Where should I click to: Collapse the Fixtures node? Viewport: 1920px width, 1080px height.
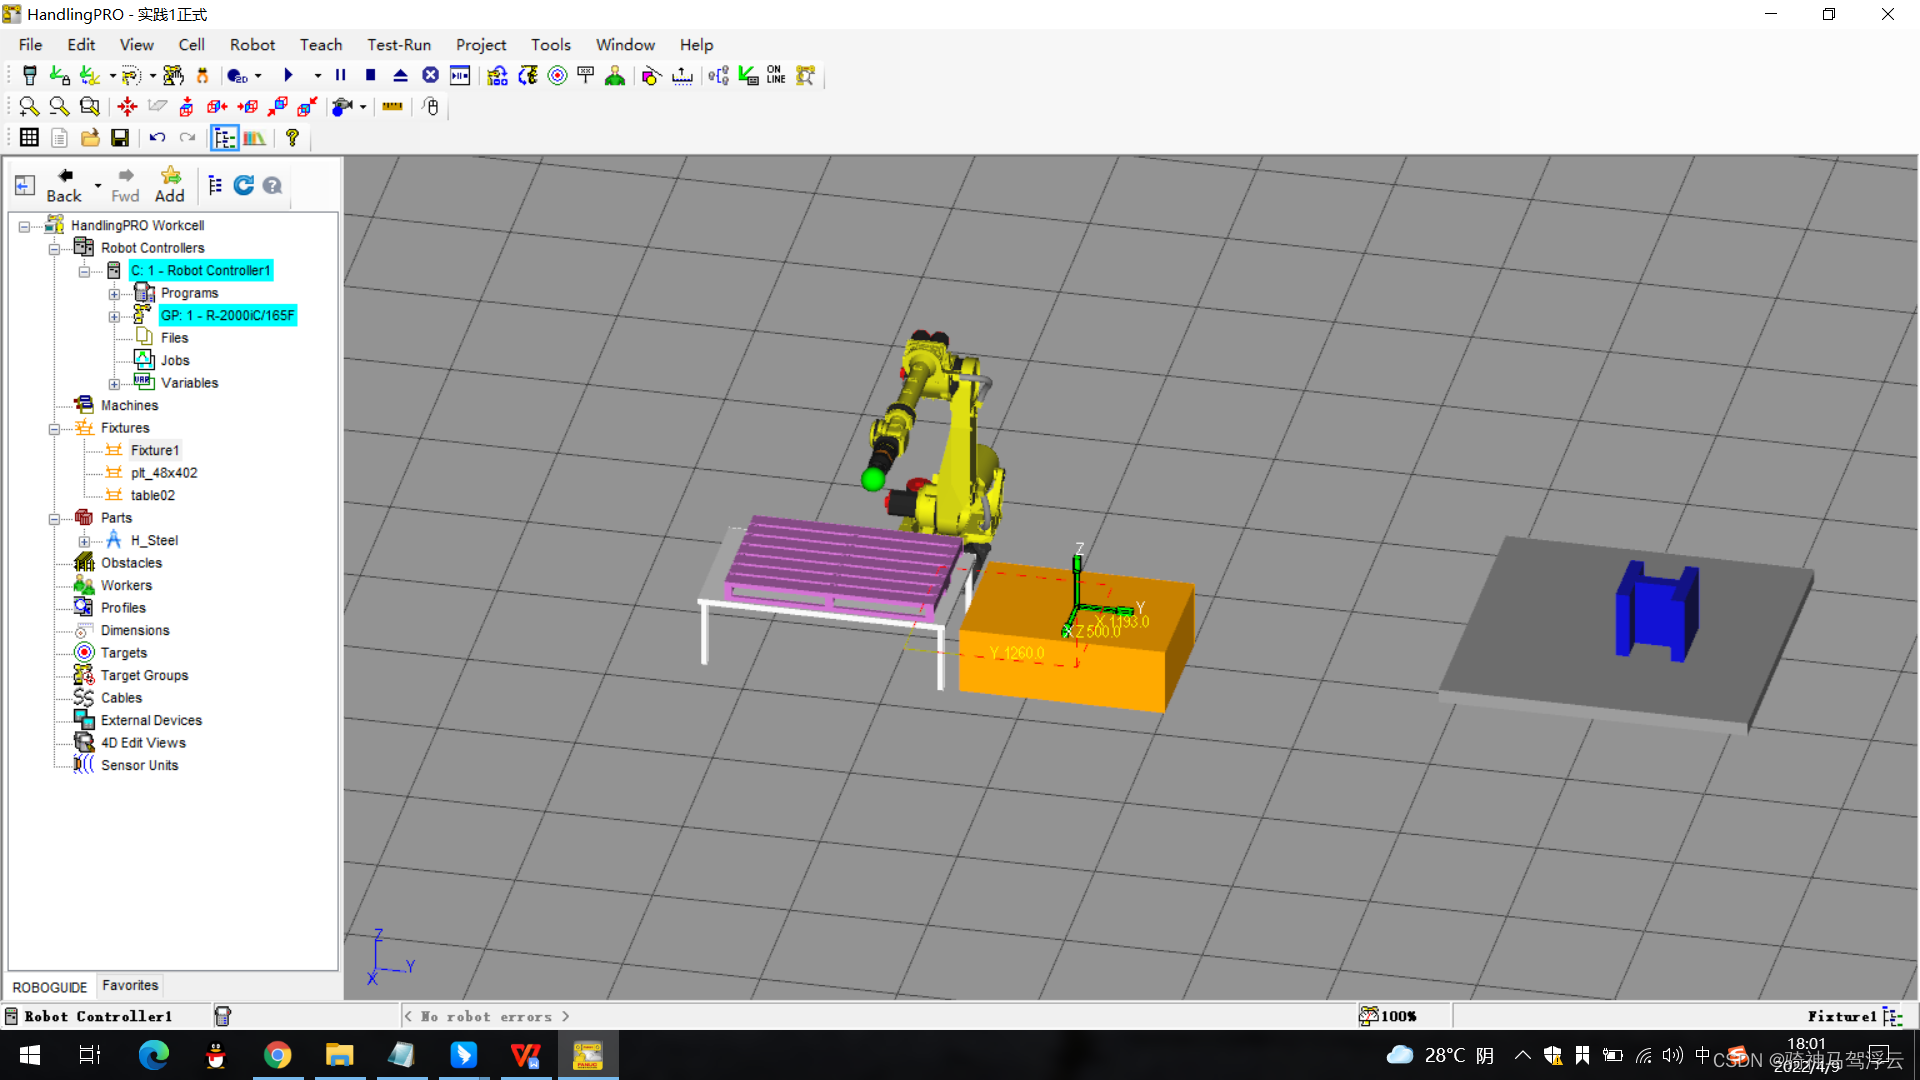[54, 429]
